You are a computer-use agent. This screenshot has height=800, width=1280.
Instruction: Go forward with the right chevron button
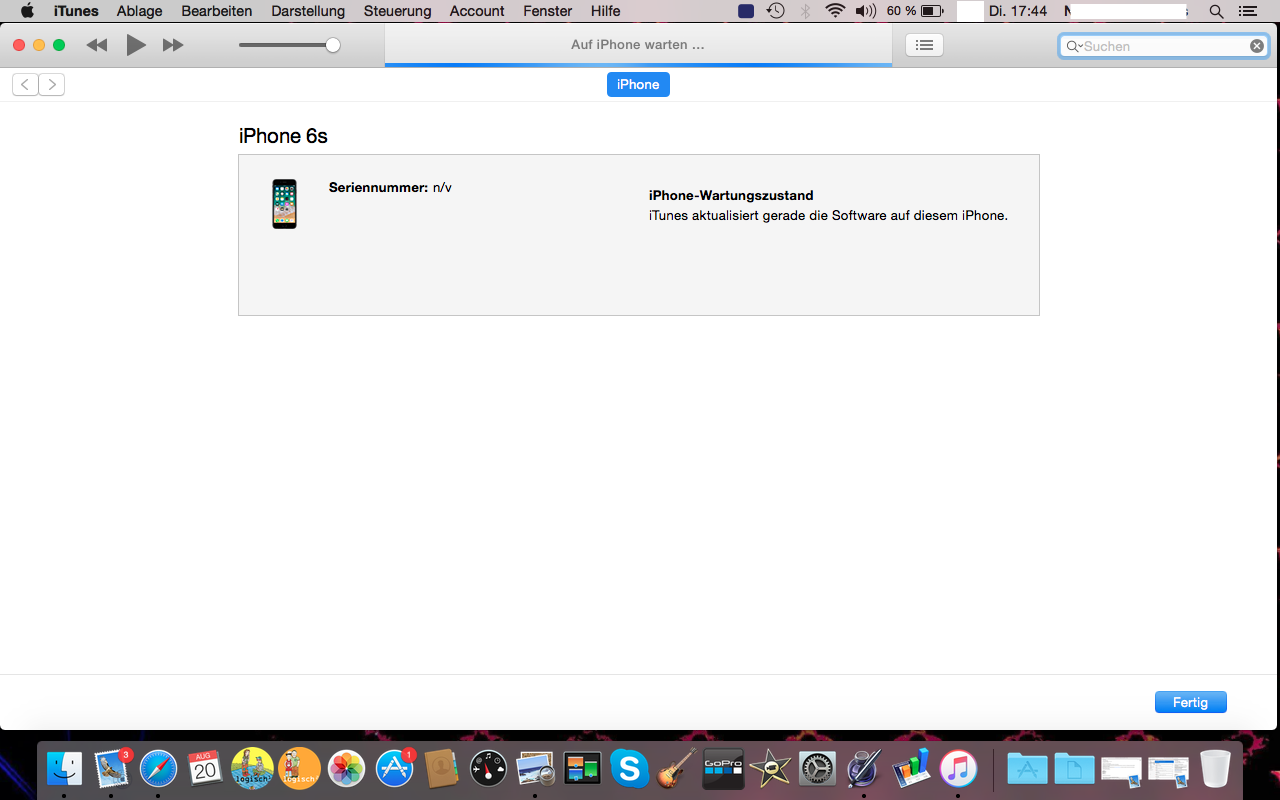52,84
